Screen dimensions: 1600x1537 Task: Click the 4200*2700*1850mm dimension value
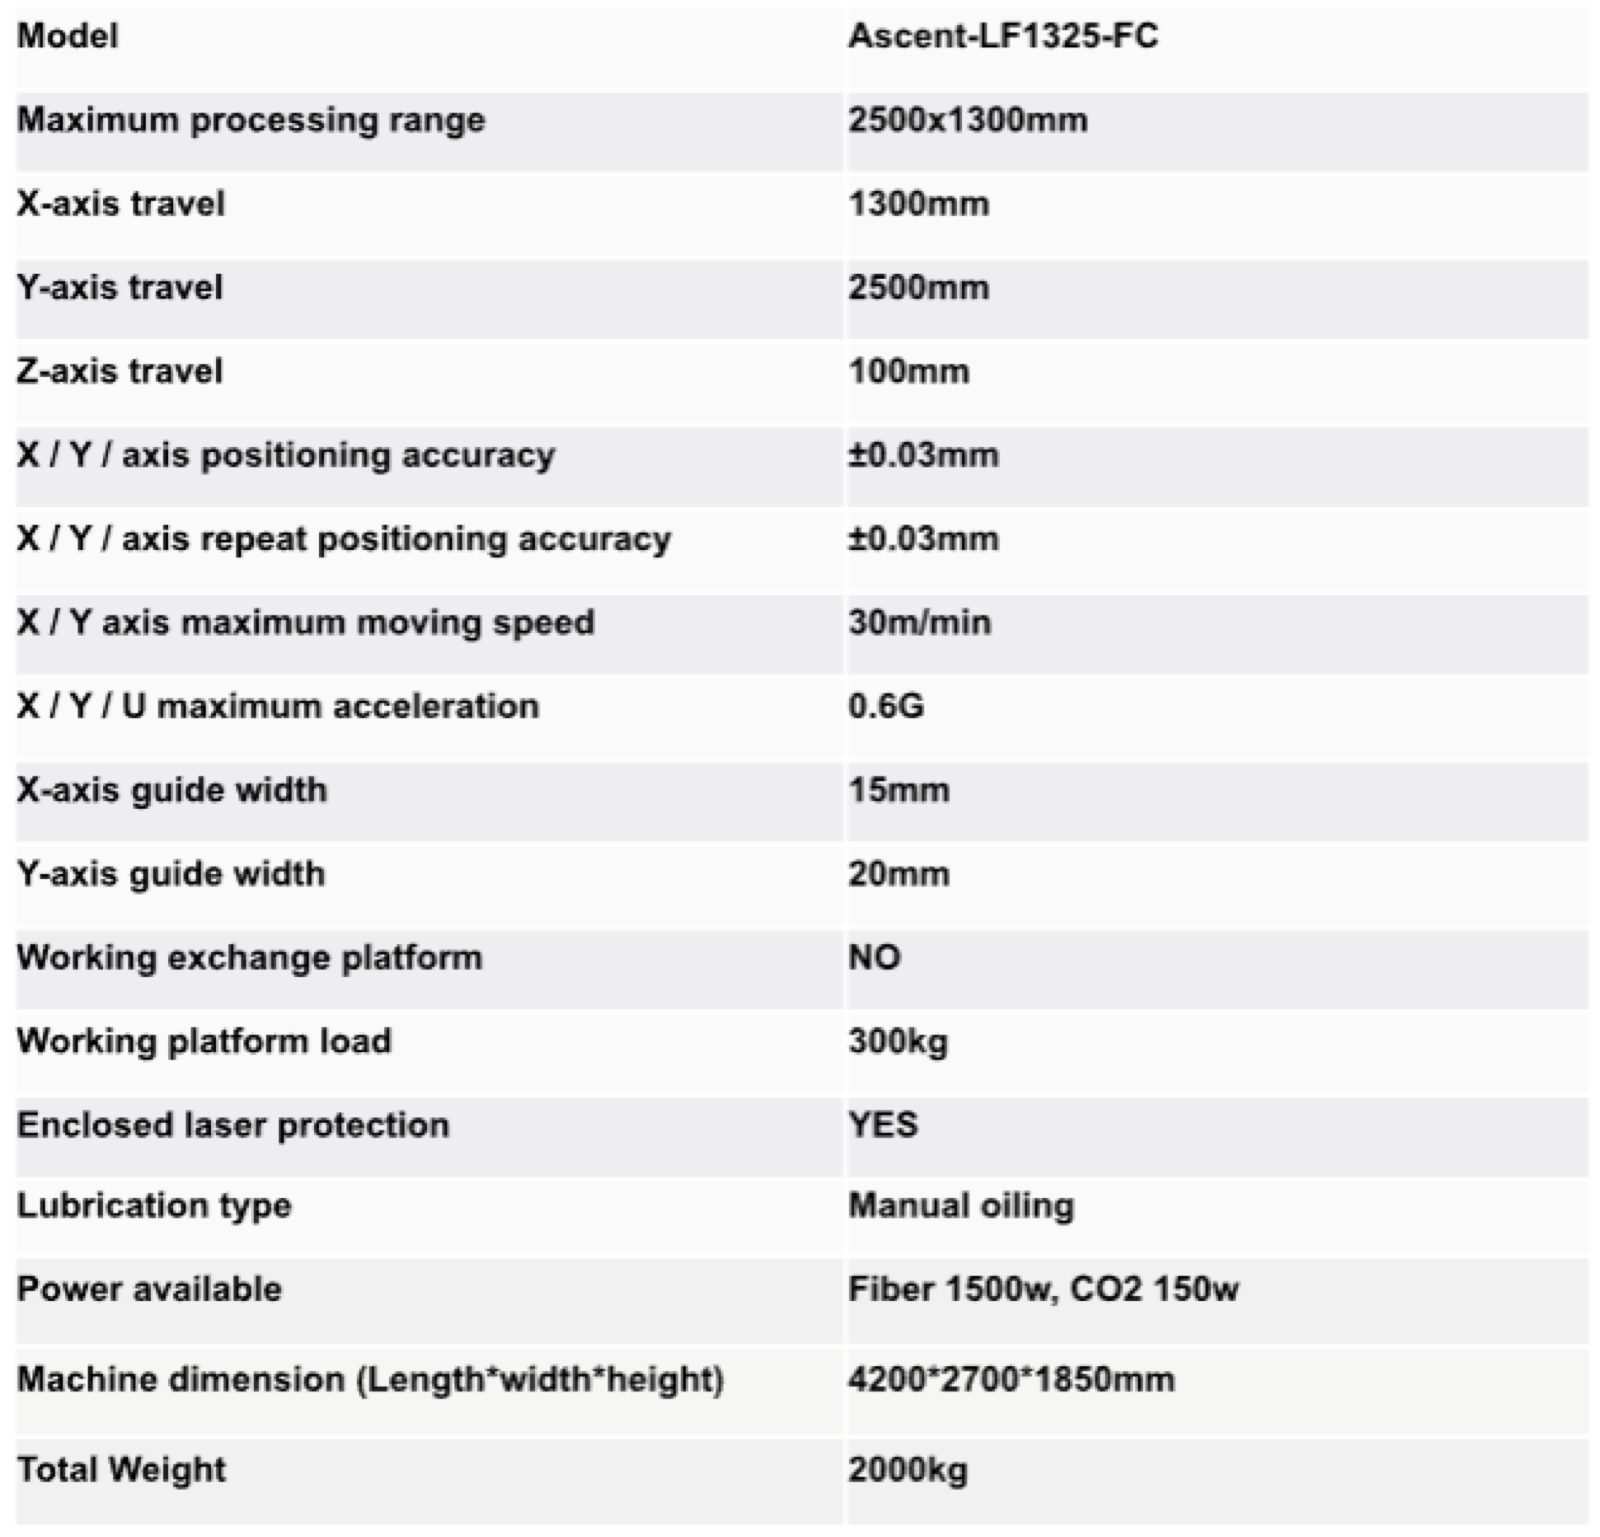[x=1011, y=1380]
